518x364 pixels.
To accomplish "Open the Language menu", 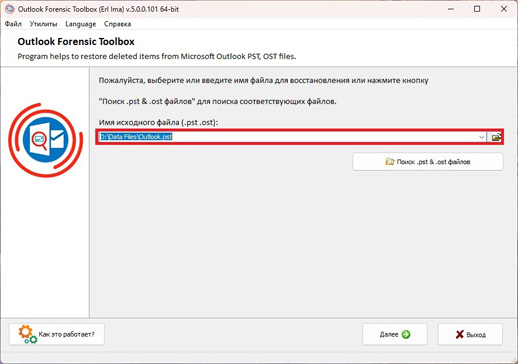I will click(x=81, y=24).
